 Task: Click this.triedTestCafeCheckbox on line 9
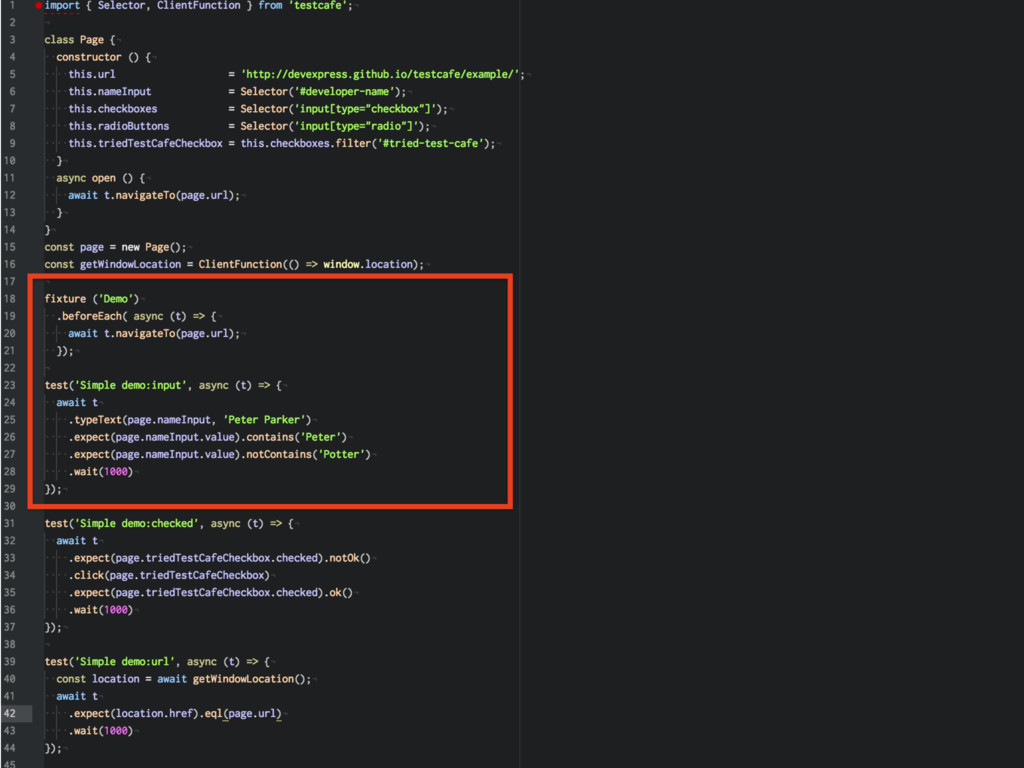click(146, 143)
